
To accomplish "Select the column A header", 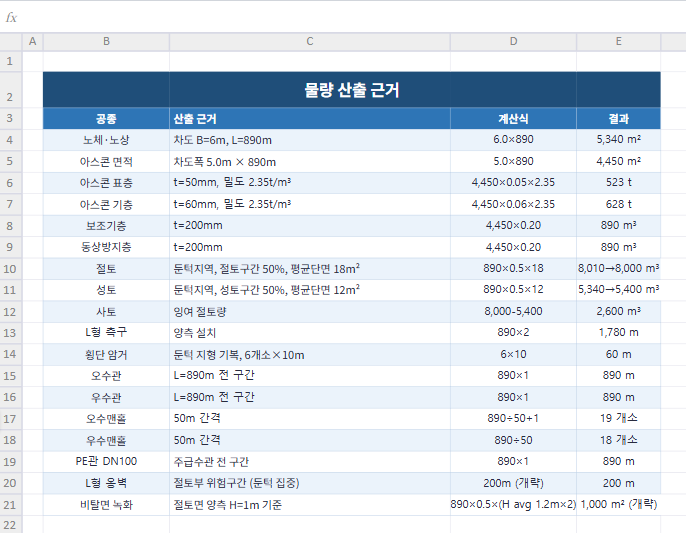I will pyautogui.click(x=32, y=41).
